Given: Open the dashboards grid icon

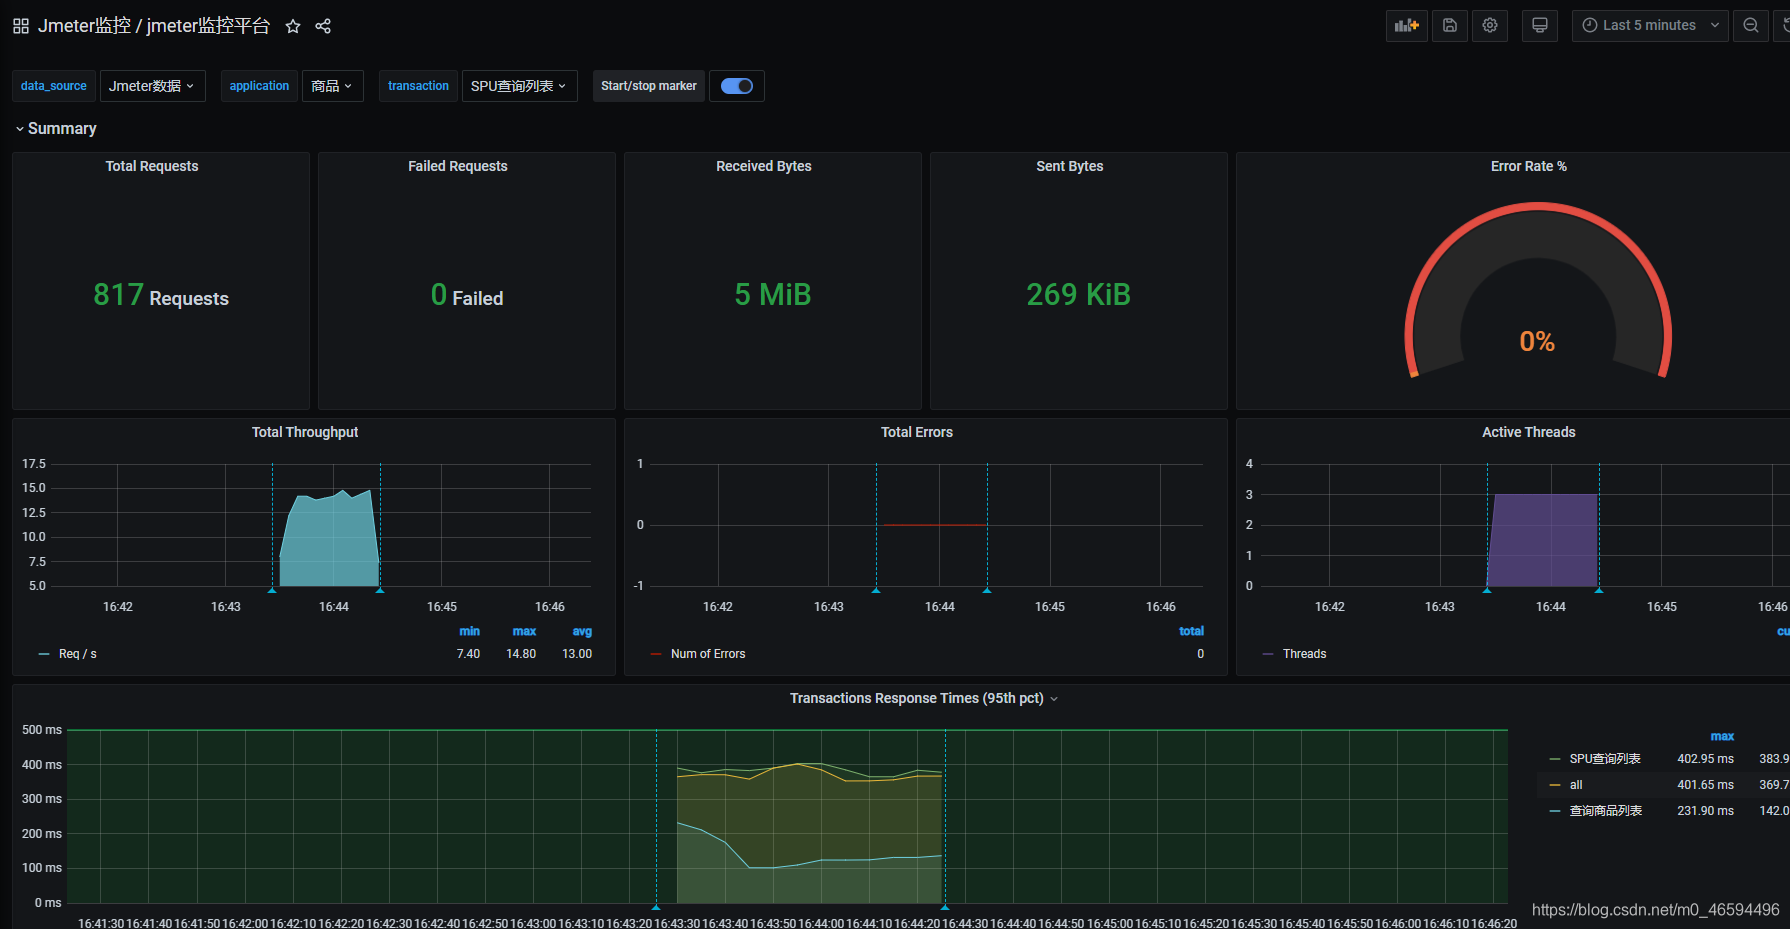Looking at the screenshot, I should [21, 26].
